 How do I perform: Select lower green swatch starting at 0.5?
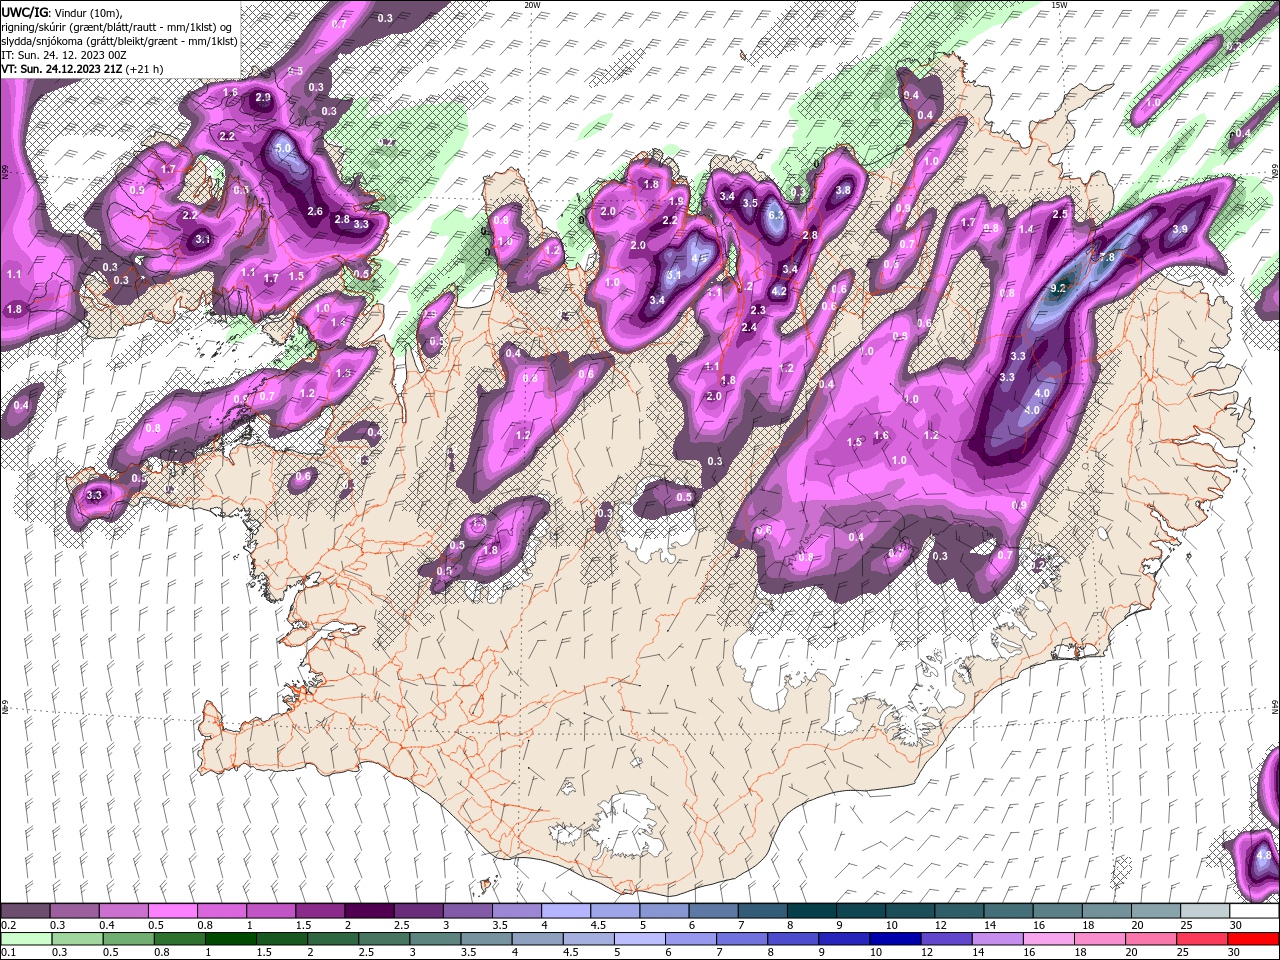coord(128,939)
